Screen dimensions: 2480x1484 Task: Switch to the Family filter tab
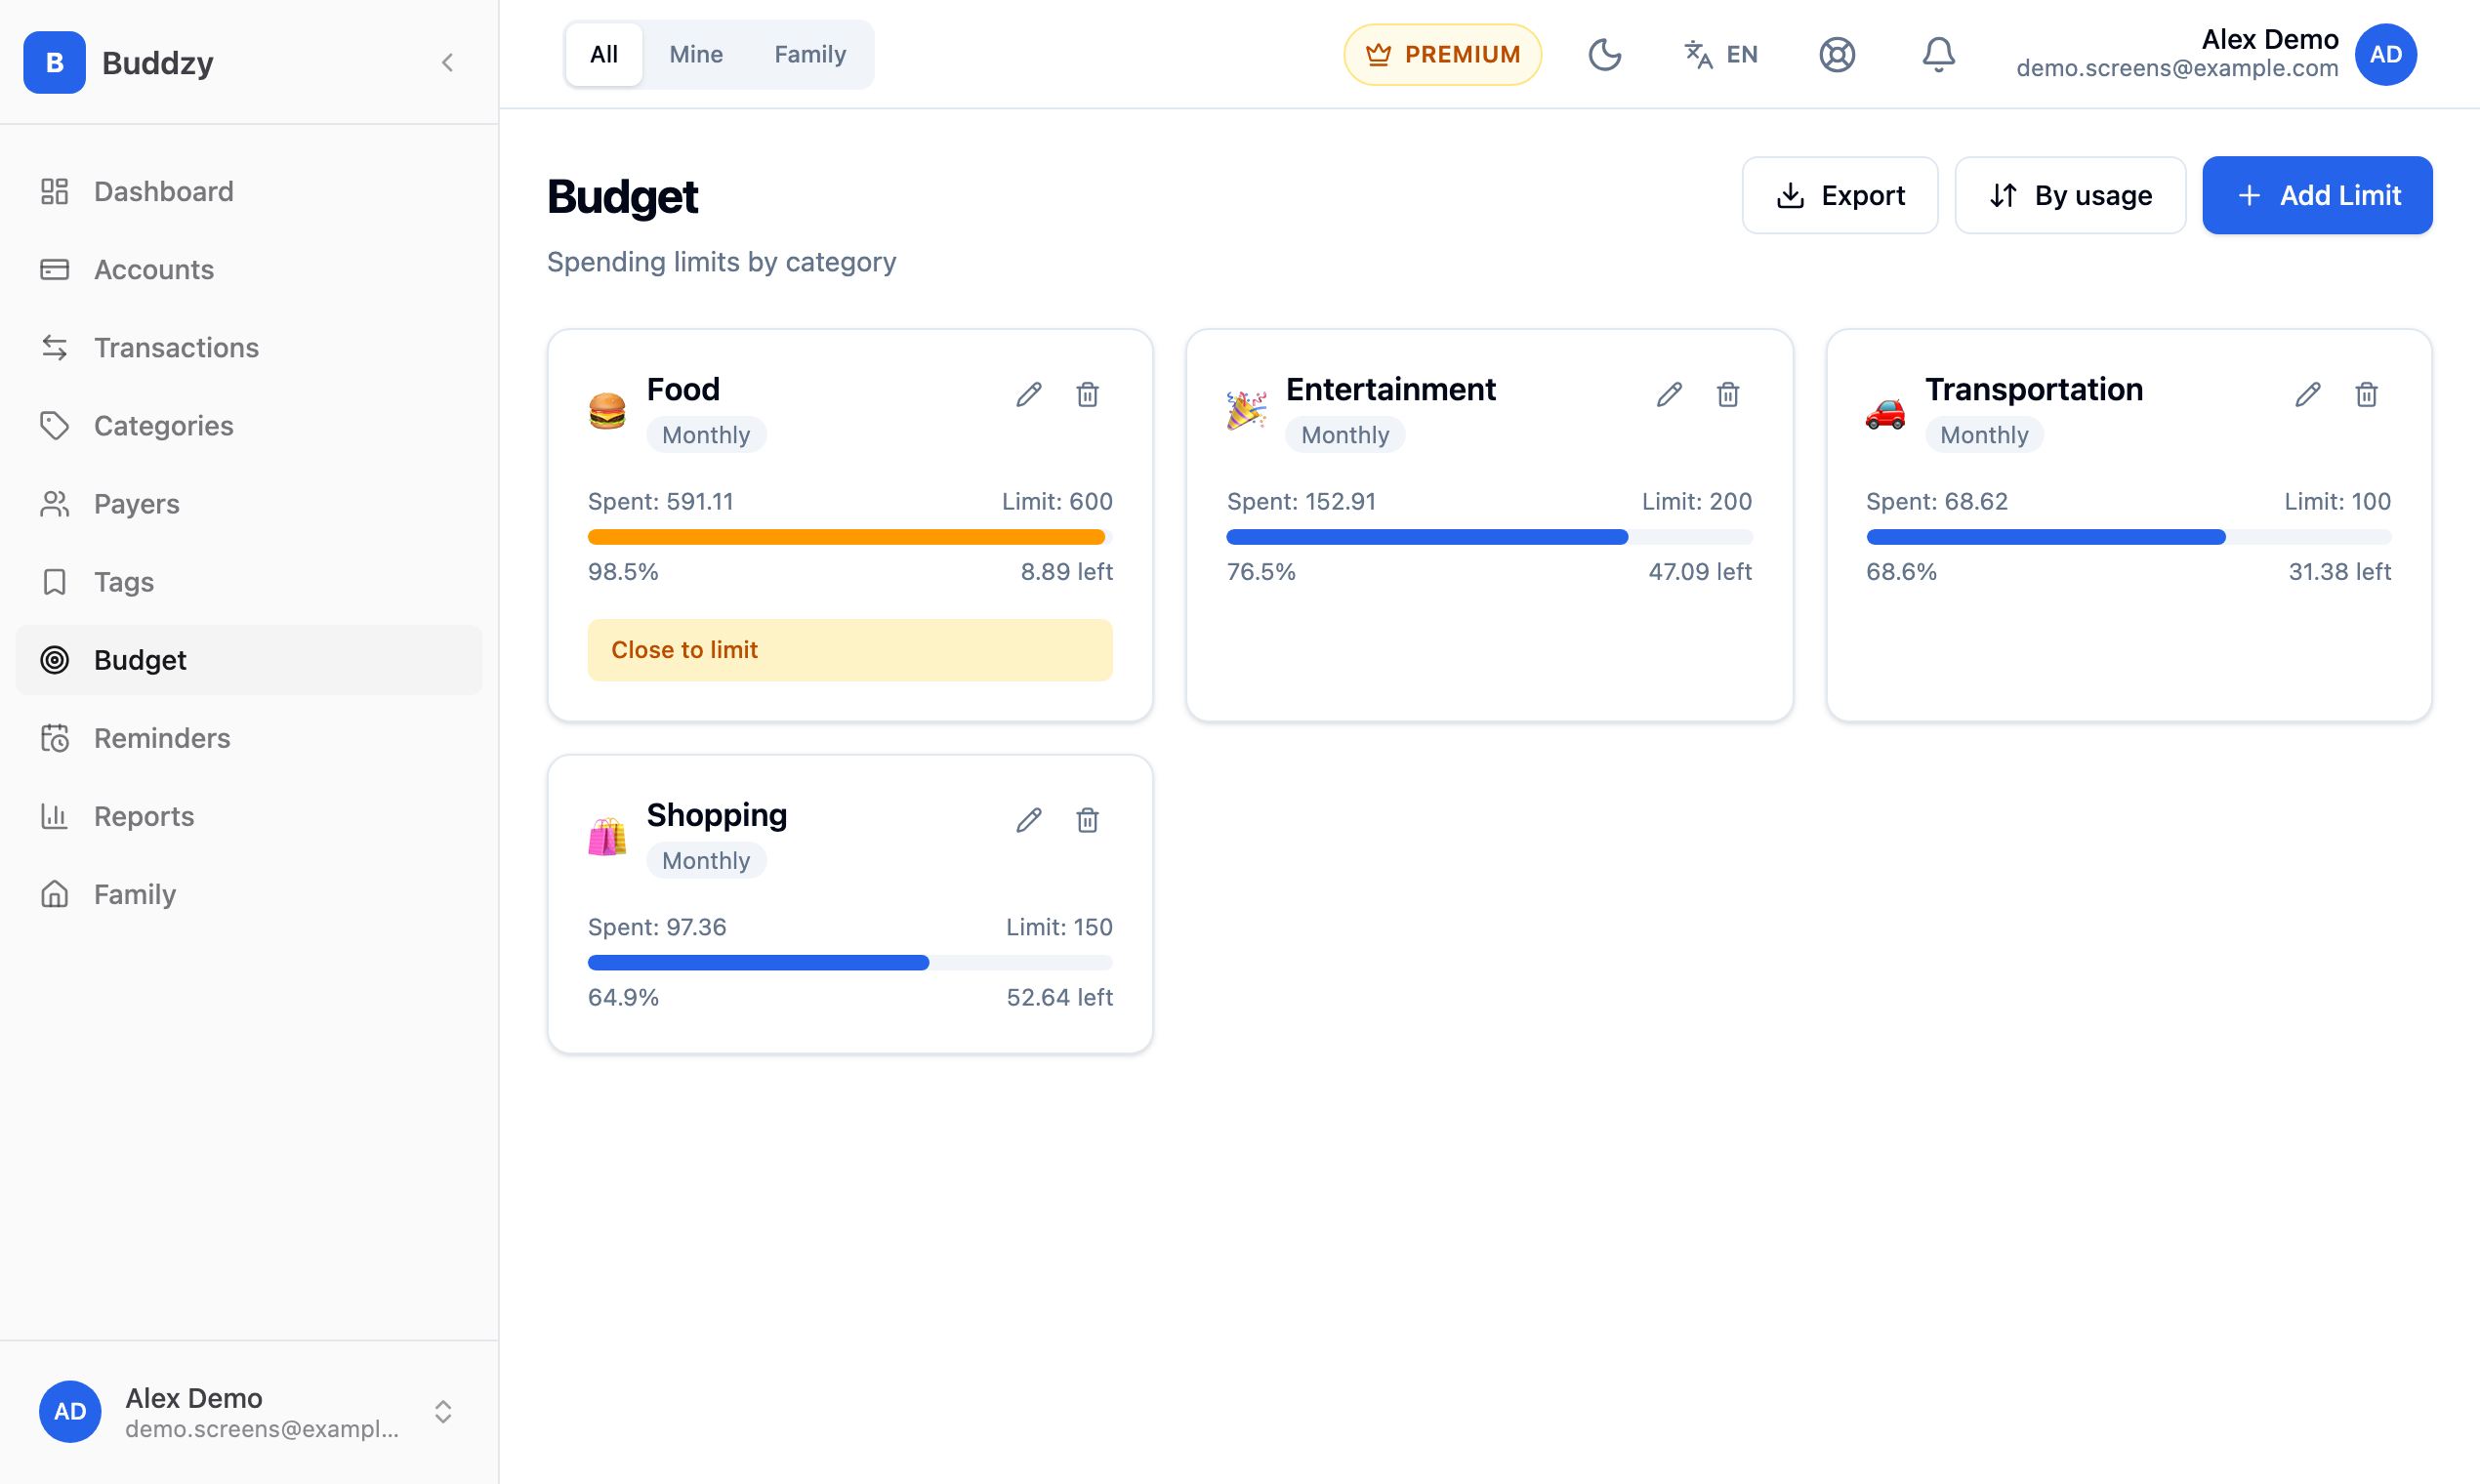coord(810,54)
